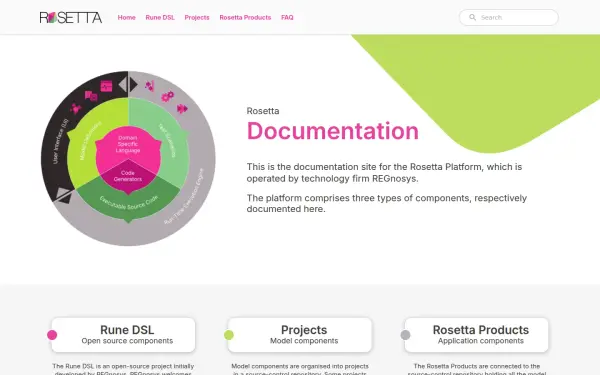Open the Rosetta Products application components card
Image resolution: width=600 pixels, height=375 pixels.
pos(476,335)
